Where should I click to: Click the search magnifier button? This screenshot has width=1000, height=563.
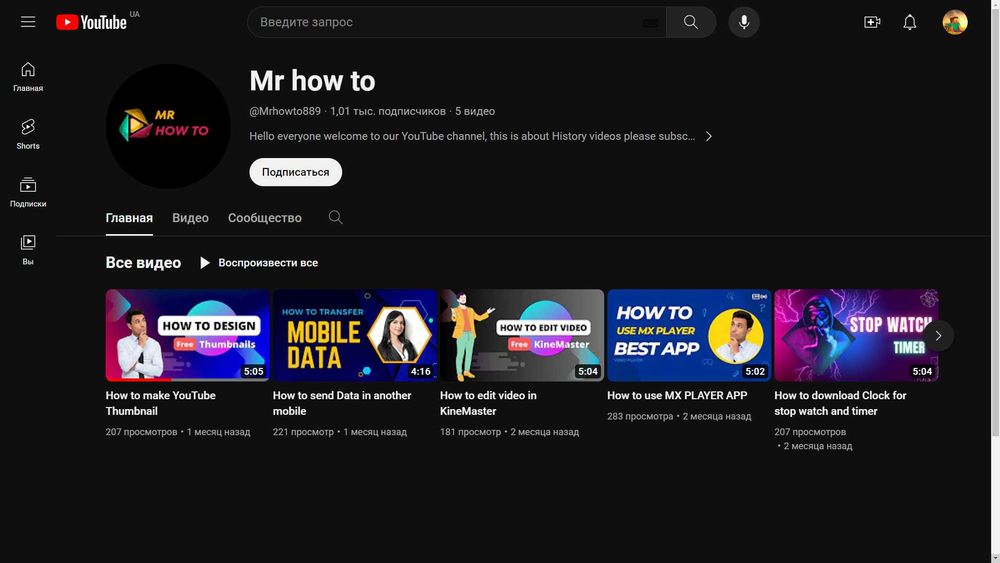pos(691,22)
